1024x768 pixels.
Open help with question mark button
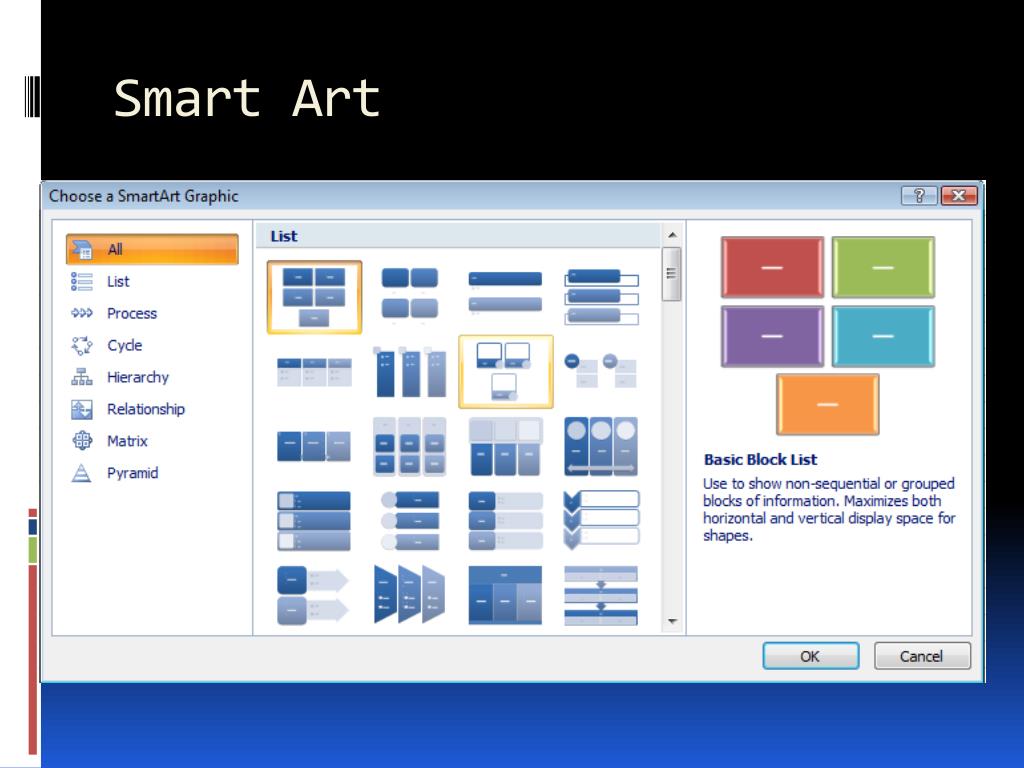[919, 195]
